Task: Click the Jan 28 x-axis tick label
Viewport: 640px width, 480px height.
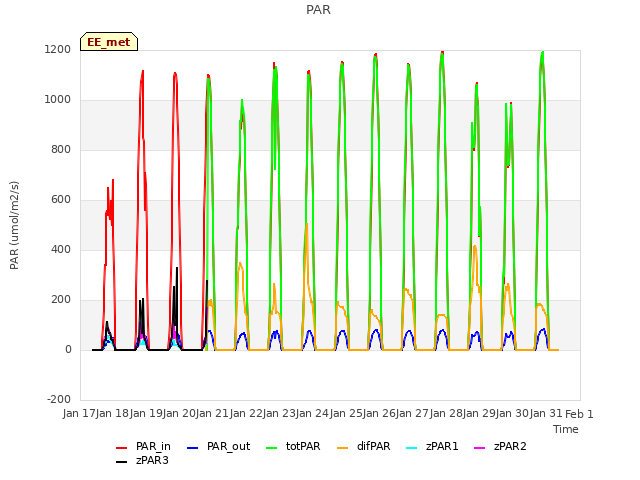Action: (446, 413)
